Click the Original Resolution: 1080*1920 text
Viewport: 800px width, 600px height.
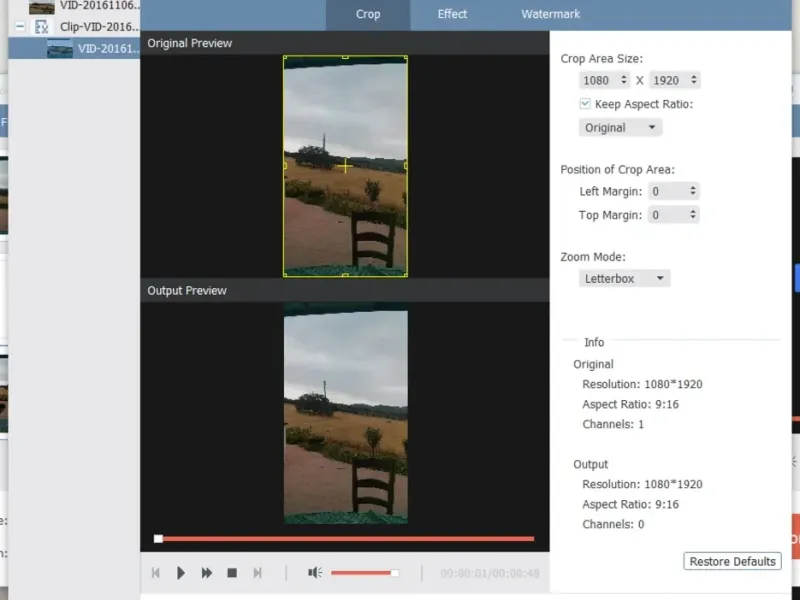coord(642,384)
